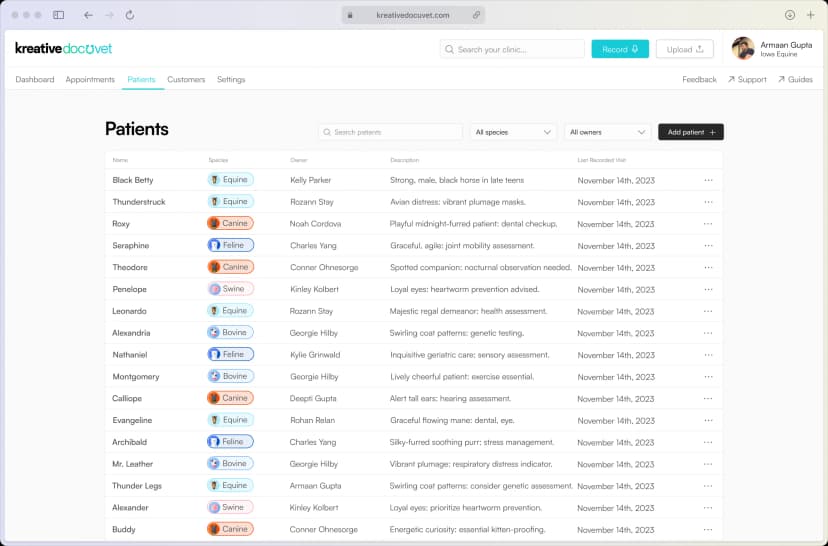This screenshot has height=546, width=828.
Task: Click owner Armaan Gupta in Thunder Legs row
Action: coord(315,486)
